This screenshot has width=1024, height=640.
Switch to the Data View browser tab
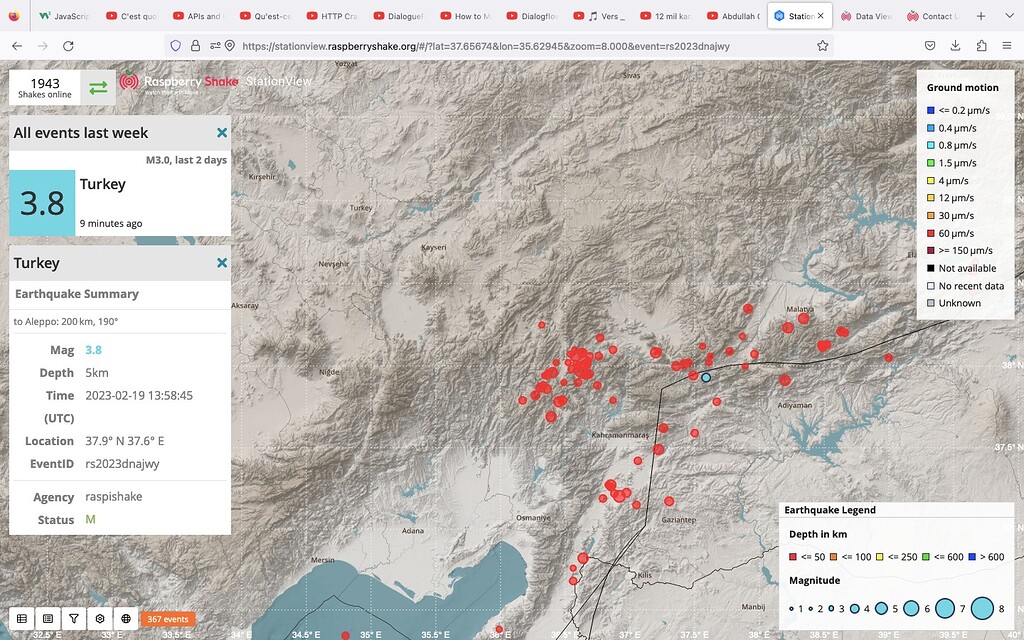pyautogui.click(x=866, y=16)
